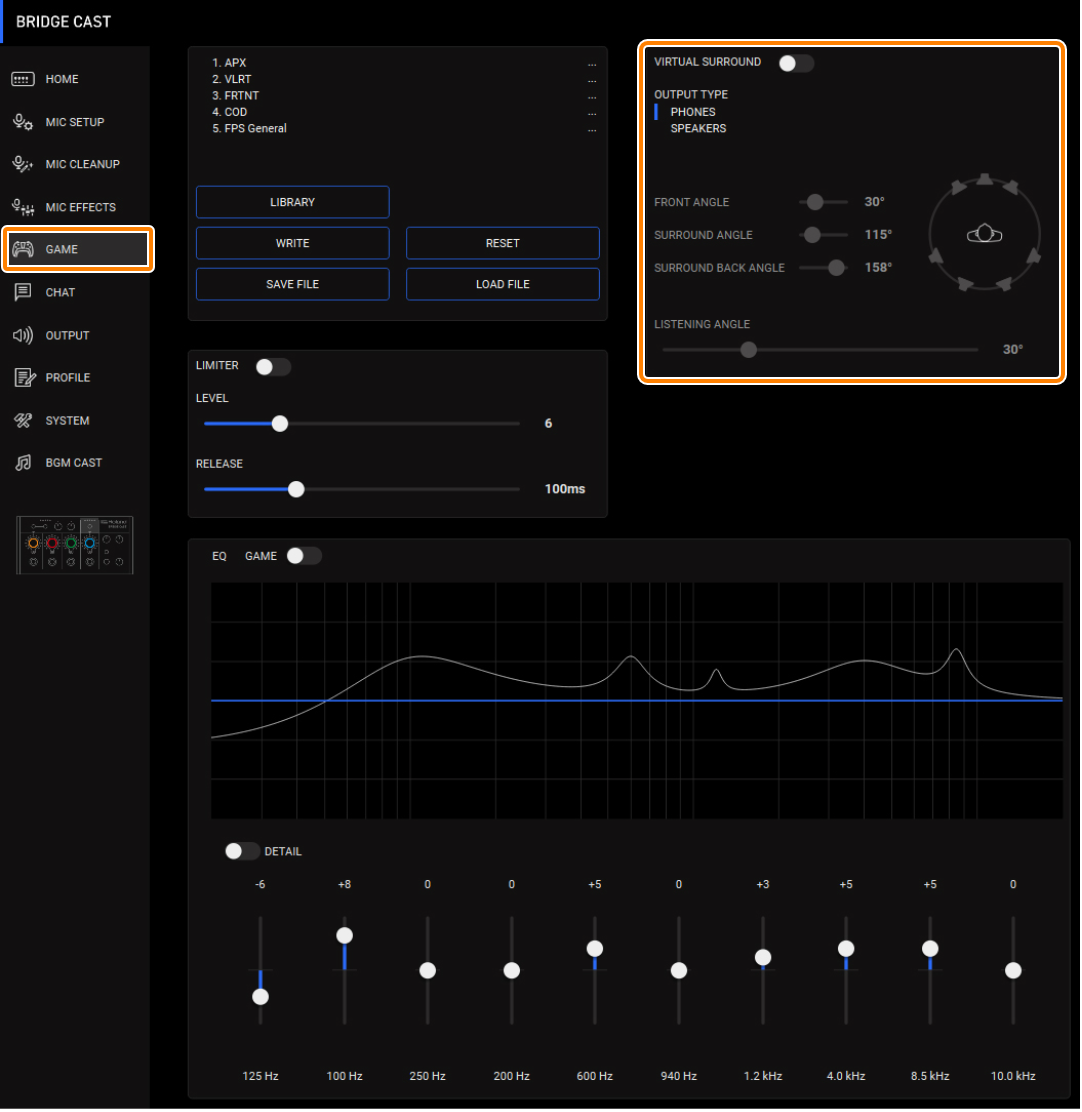This screenshot has height=1112, width=1082.
Task: Open options menu for preset 2. VLRT
Action: click(x=592, y=80)
